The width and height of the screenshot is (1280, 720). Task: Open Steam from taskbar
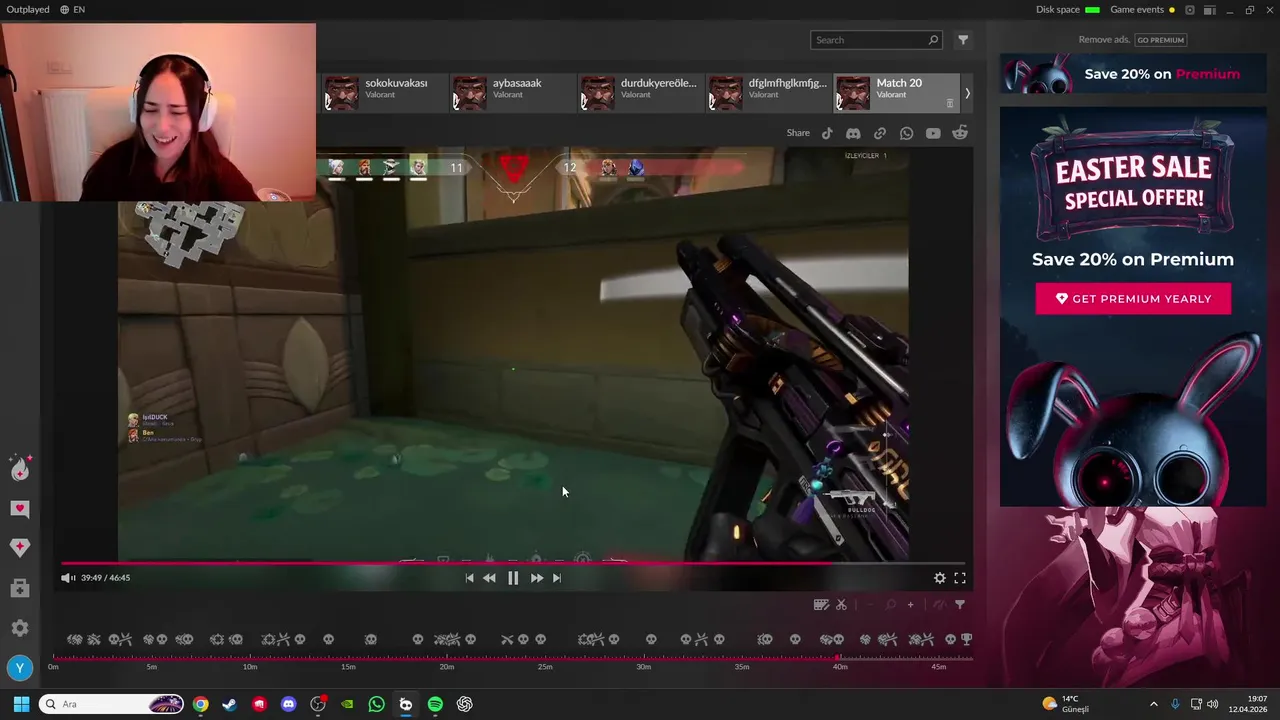click(230, 704)
